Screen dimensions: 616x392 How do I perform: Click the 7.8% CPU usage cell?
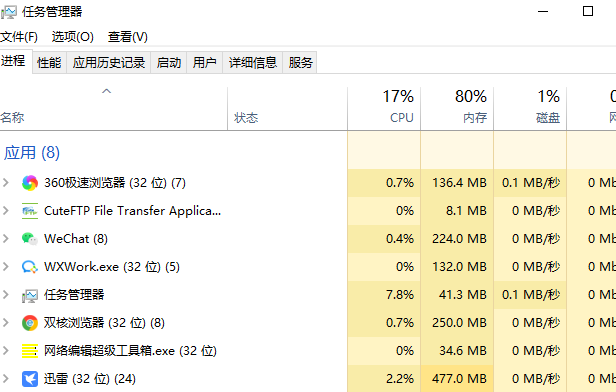(x=384, y=295)
